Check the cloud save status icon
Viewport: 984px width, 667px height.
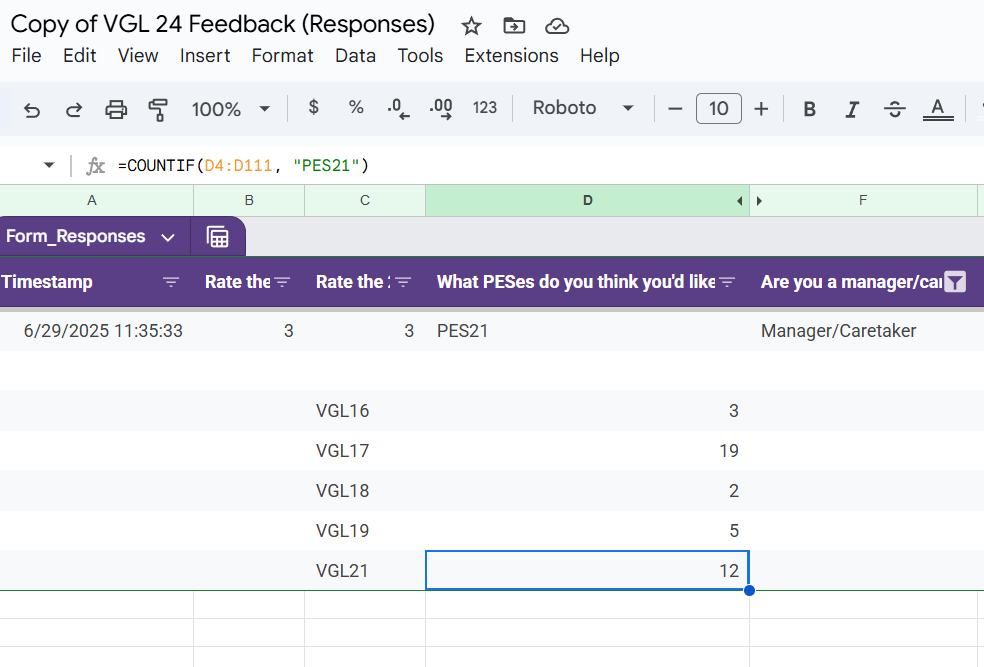557,26
